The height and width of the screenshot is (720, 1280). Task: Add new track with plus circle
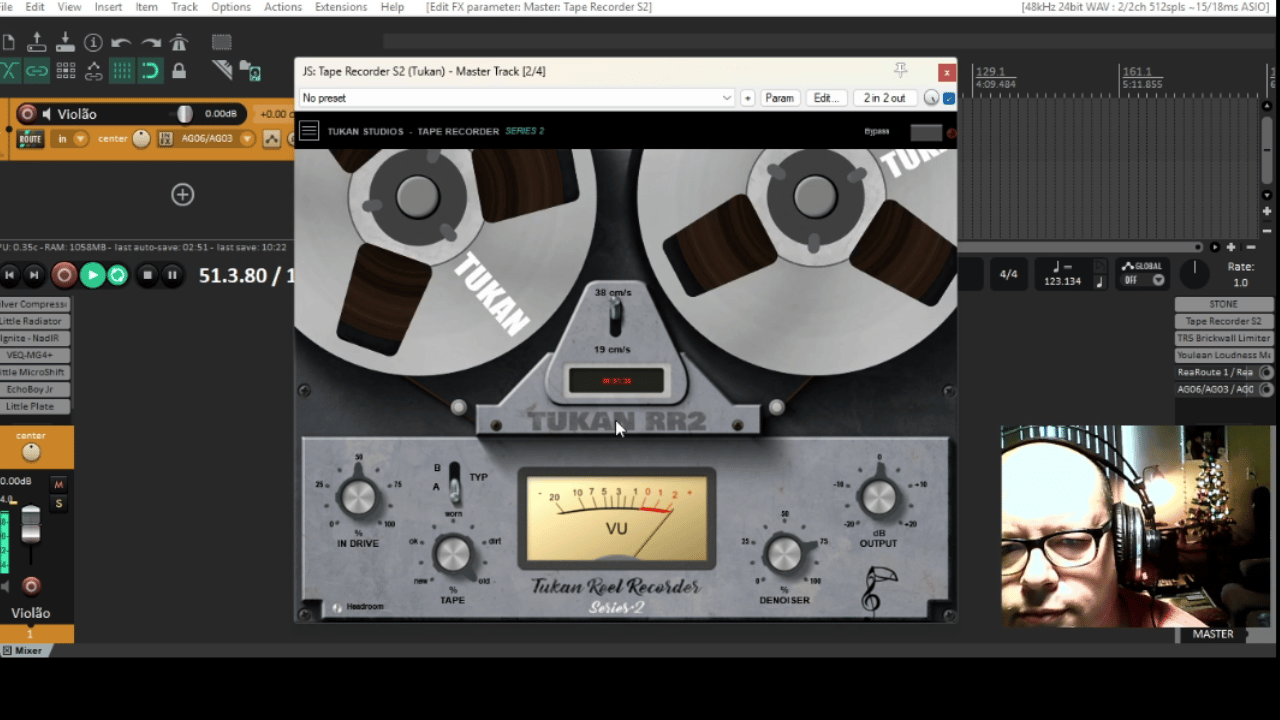182,195
